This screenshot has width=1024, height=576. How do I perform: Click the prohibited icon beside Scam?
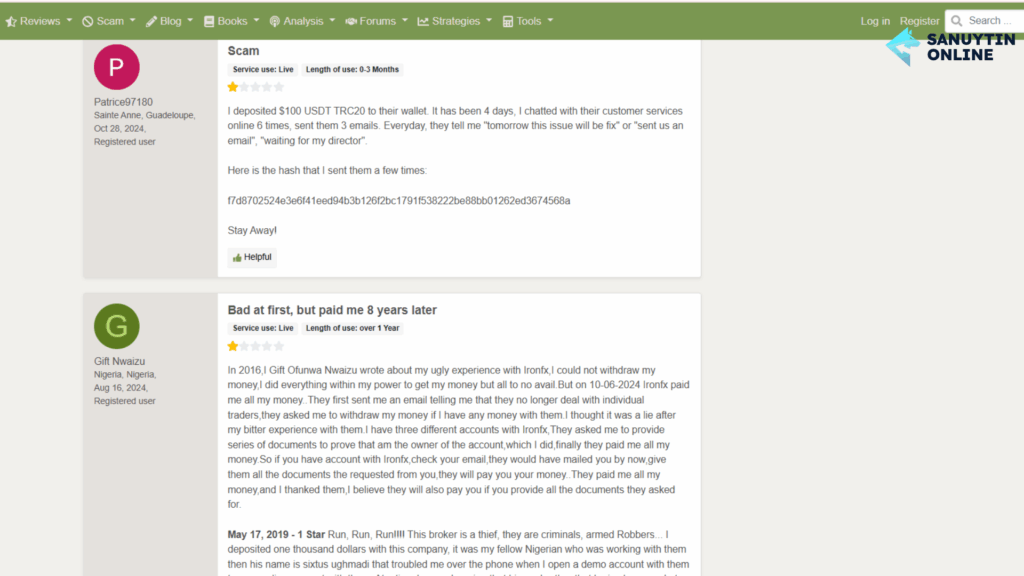coord(88,22)
